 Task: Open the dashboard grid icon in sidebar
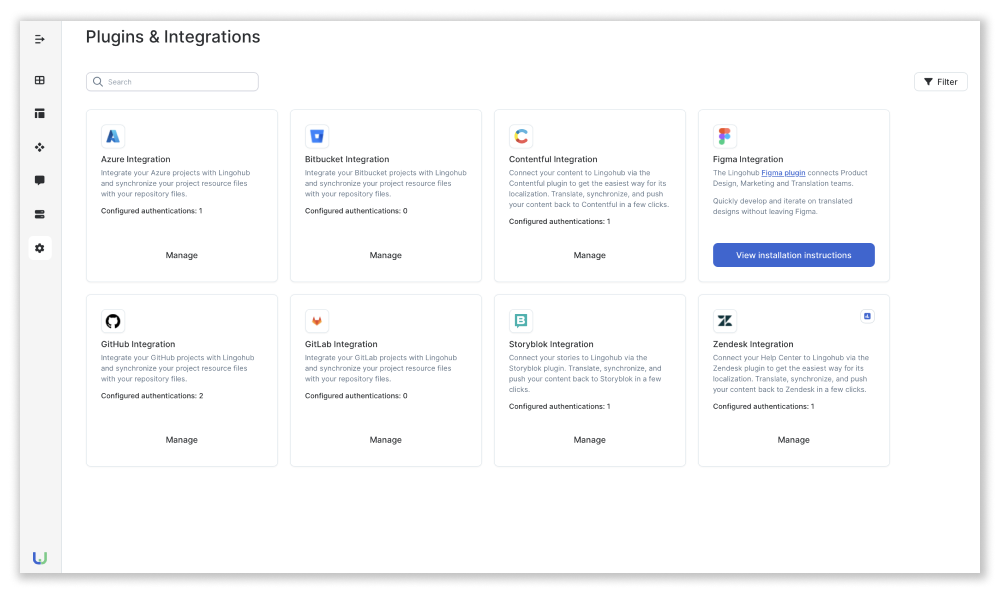coord(40,80)
